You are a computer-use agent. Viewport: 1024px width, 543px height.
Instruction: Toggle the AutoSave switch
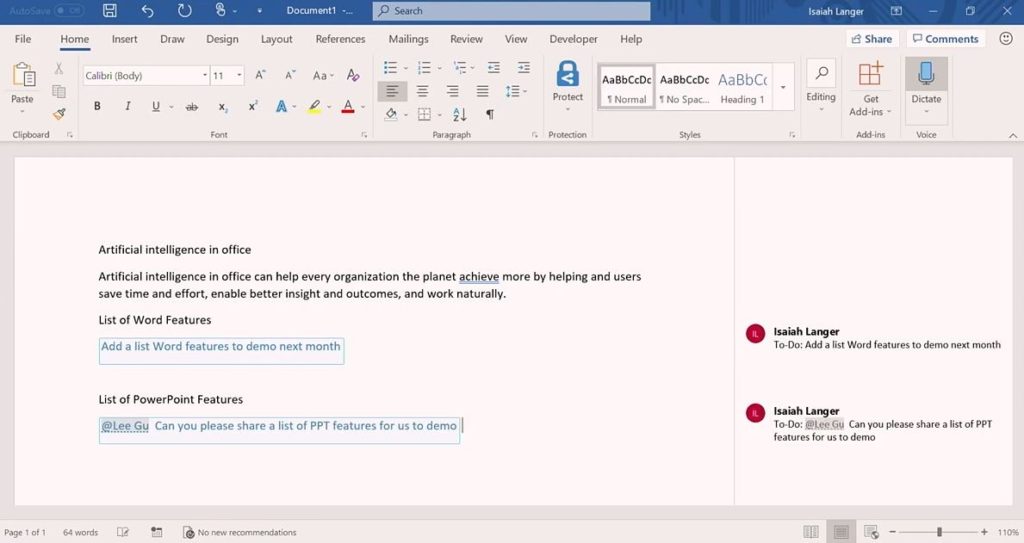point(69,10)
